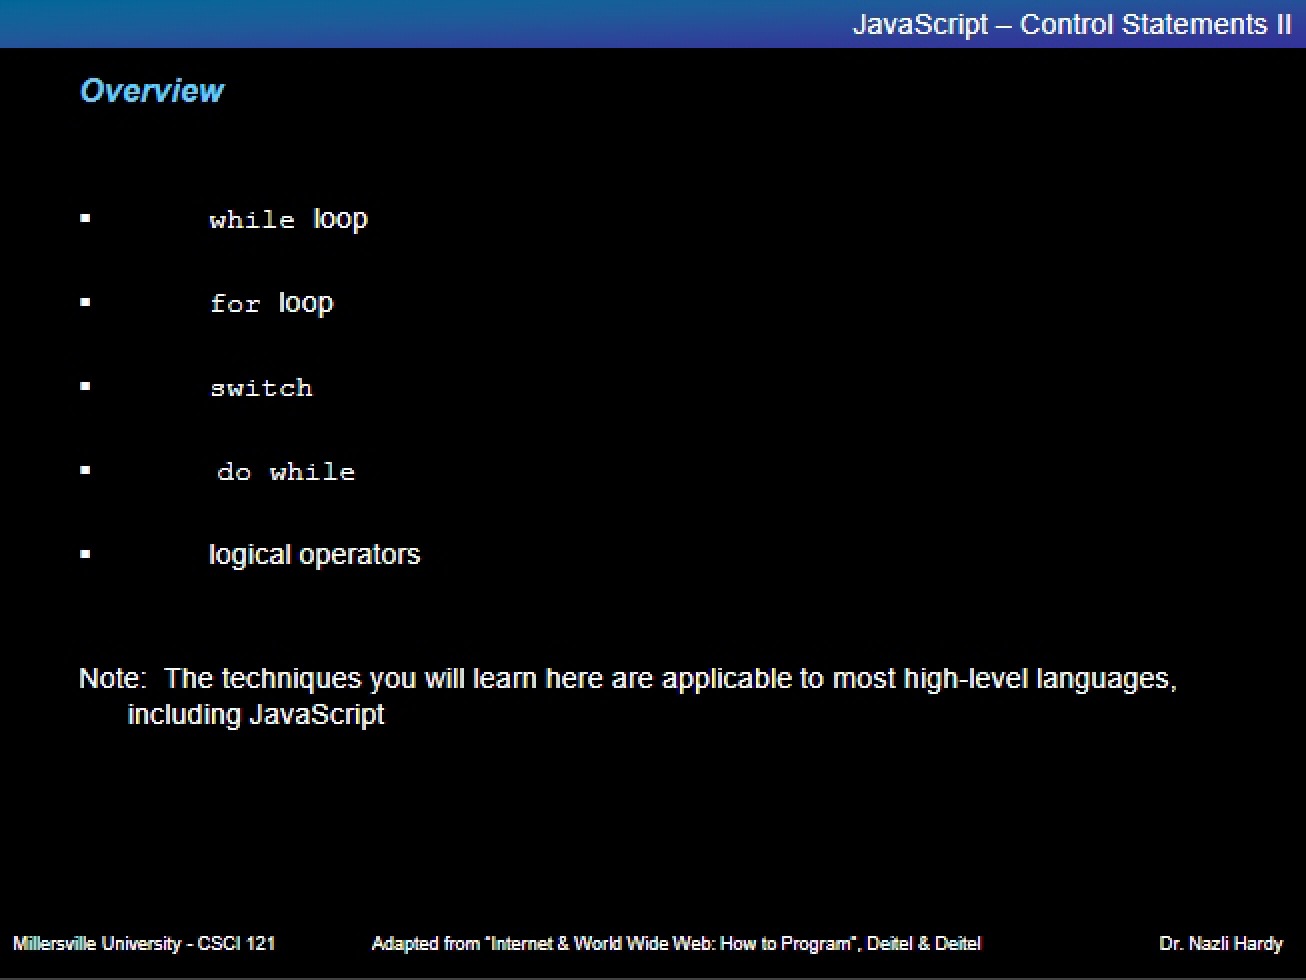Click the note starting 'Note: The techniques'
This screenshot has height=980, width=1306.
tap(628, 696)
